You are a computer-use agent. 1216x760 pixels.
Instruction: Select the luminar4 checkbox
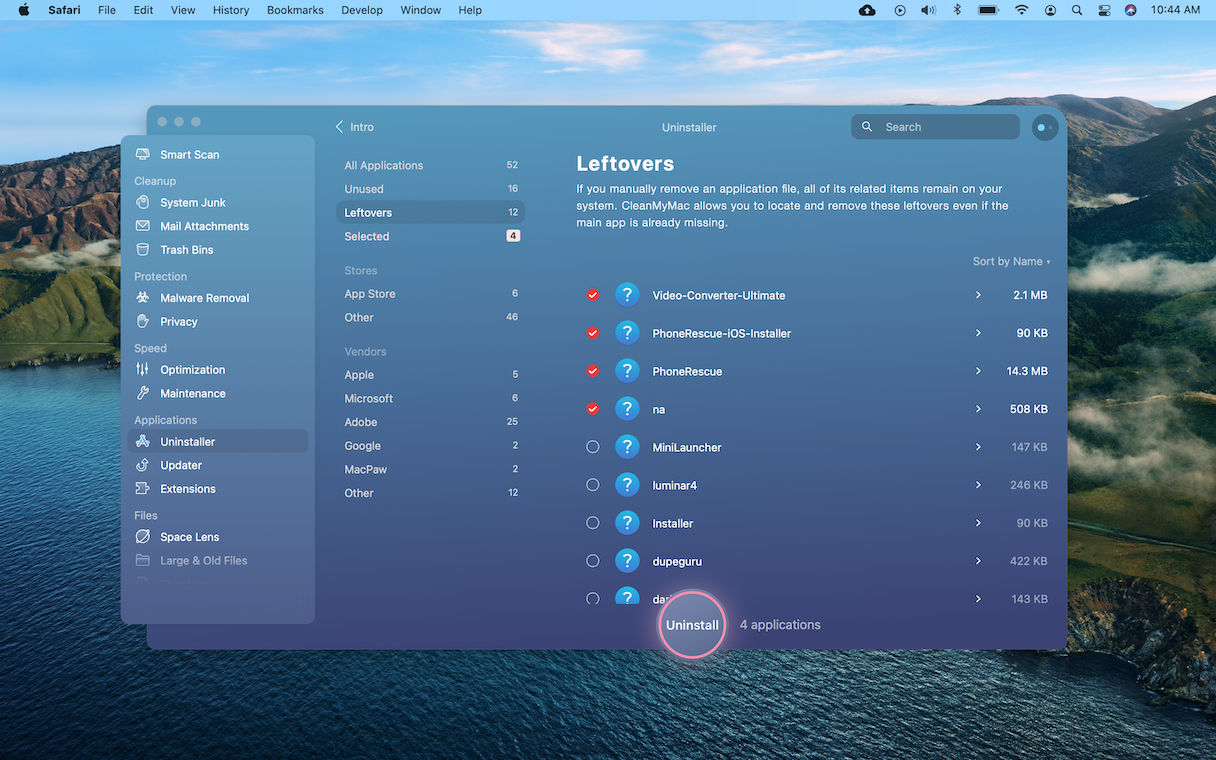point(593,485)
